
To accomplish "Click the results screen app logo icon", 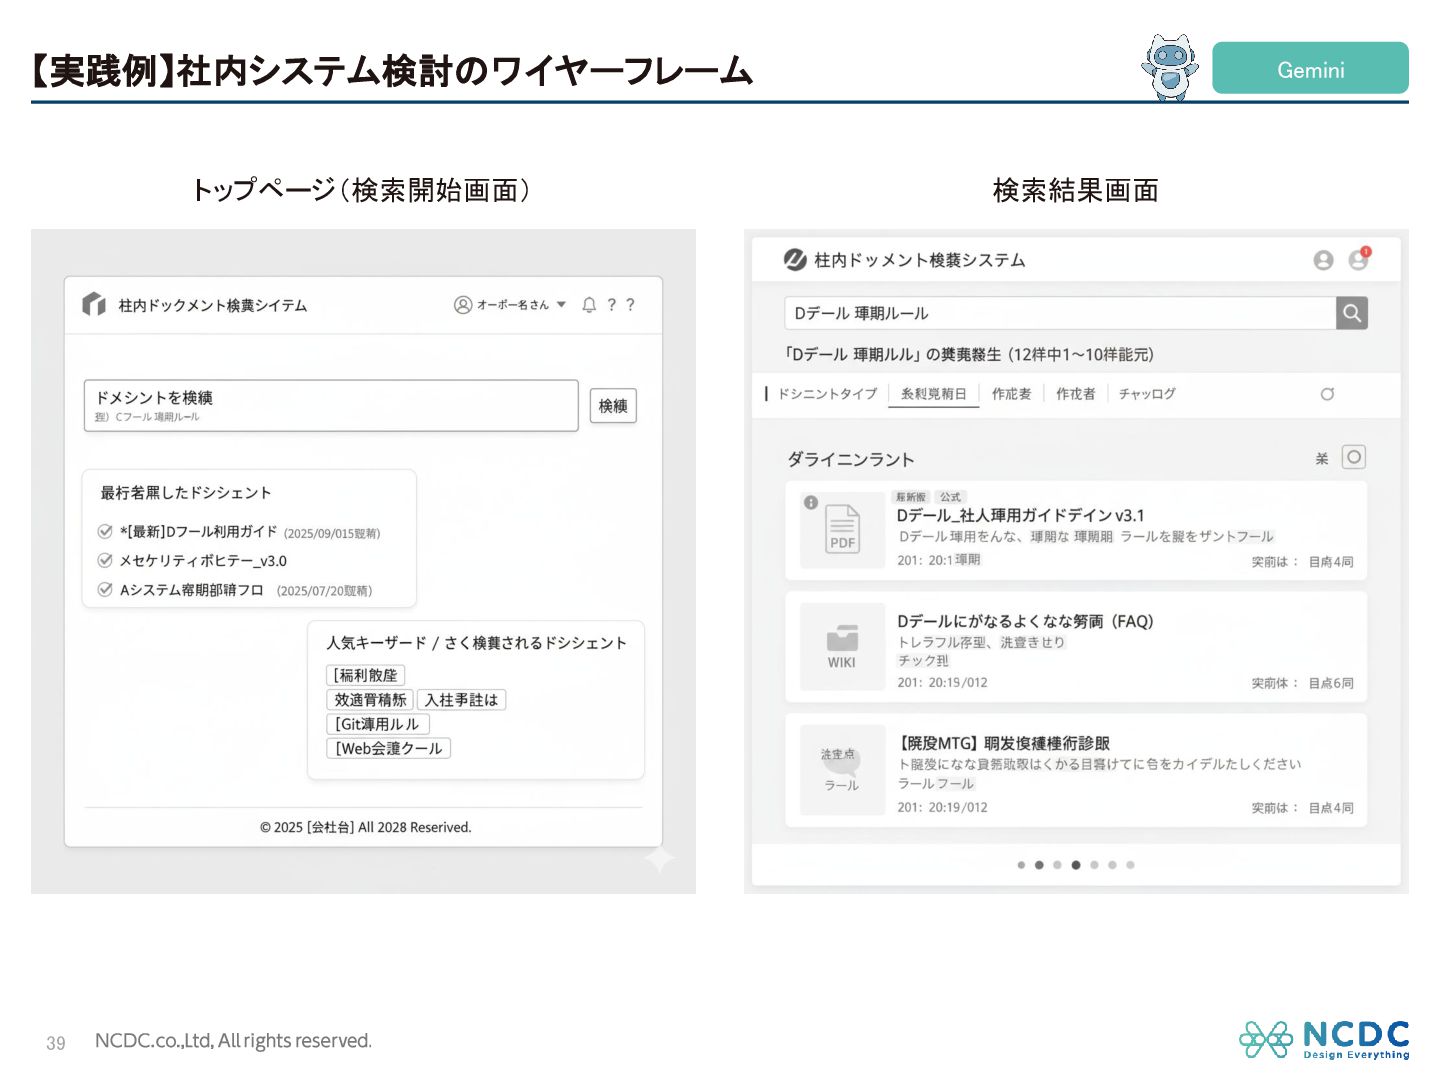I will click(795, 260).
